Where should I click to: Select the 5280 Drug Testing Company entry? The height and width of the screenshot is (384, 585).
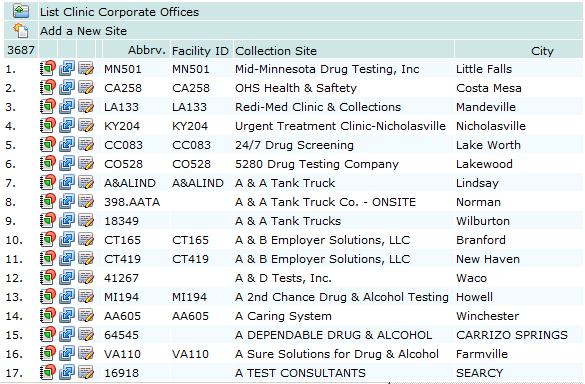point(317,164)
